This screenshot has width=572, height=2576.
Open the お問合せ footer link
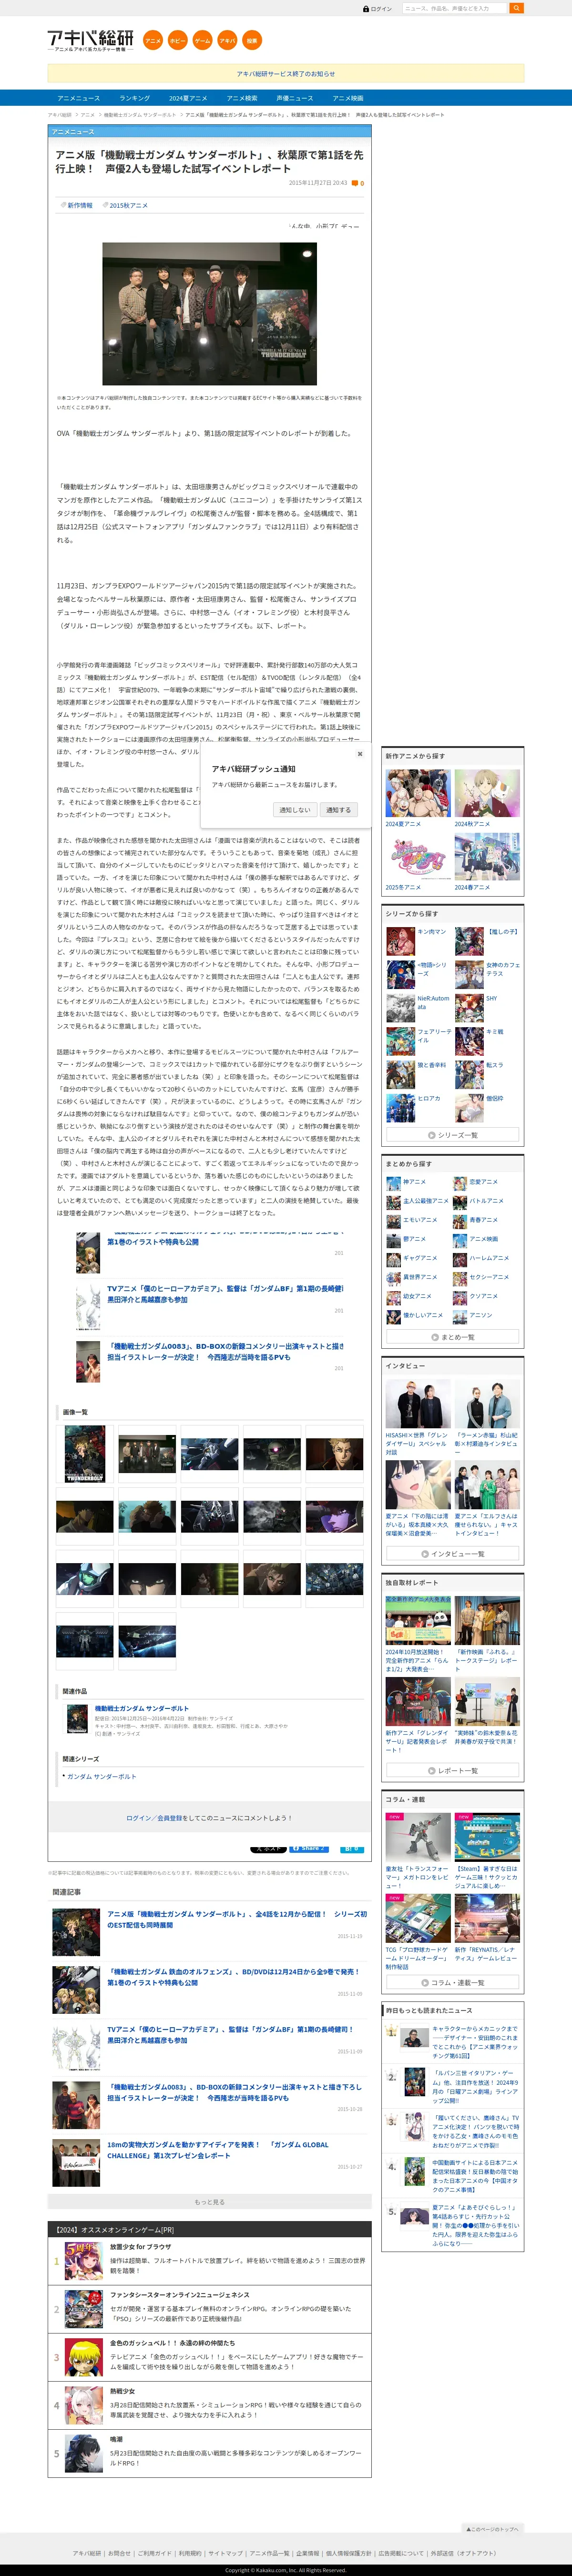tap(119, 2552)
